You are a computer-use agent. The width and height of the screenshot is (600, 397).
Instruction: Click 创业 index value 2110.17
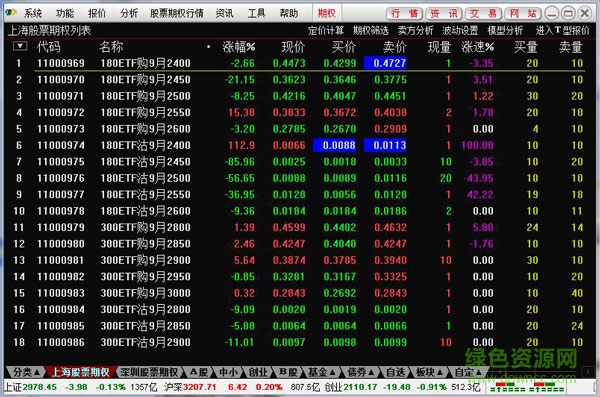point(360,387)
